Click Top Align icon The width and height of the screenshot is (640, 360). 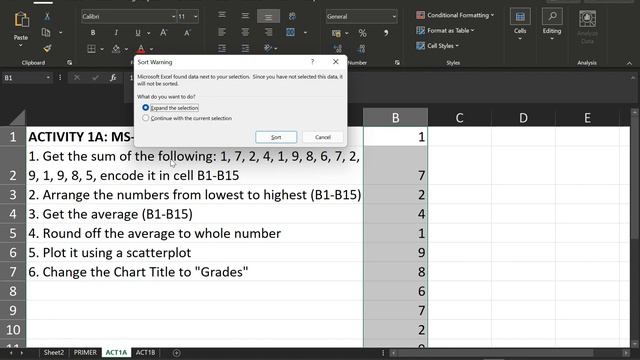[x=222, y=16]
